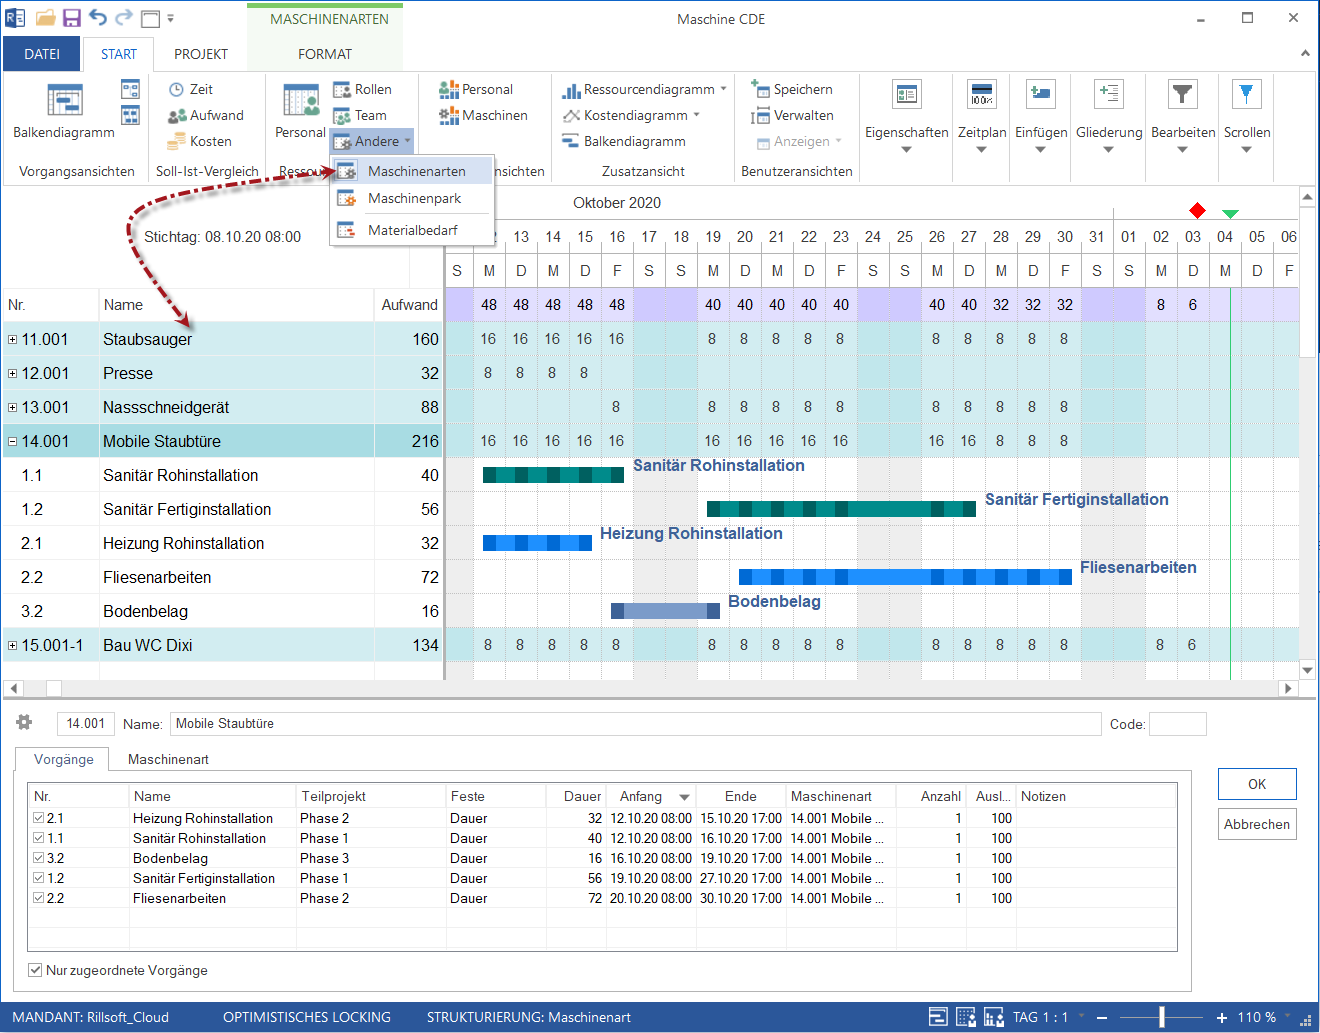The width and height of the screenshot is (1320, 1033).
Task: Uncheck the Heizung Rohinstallation row 2.1 checkbox
Action: point(39,818)
